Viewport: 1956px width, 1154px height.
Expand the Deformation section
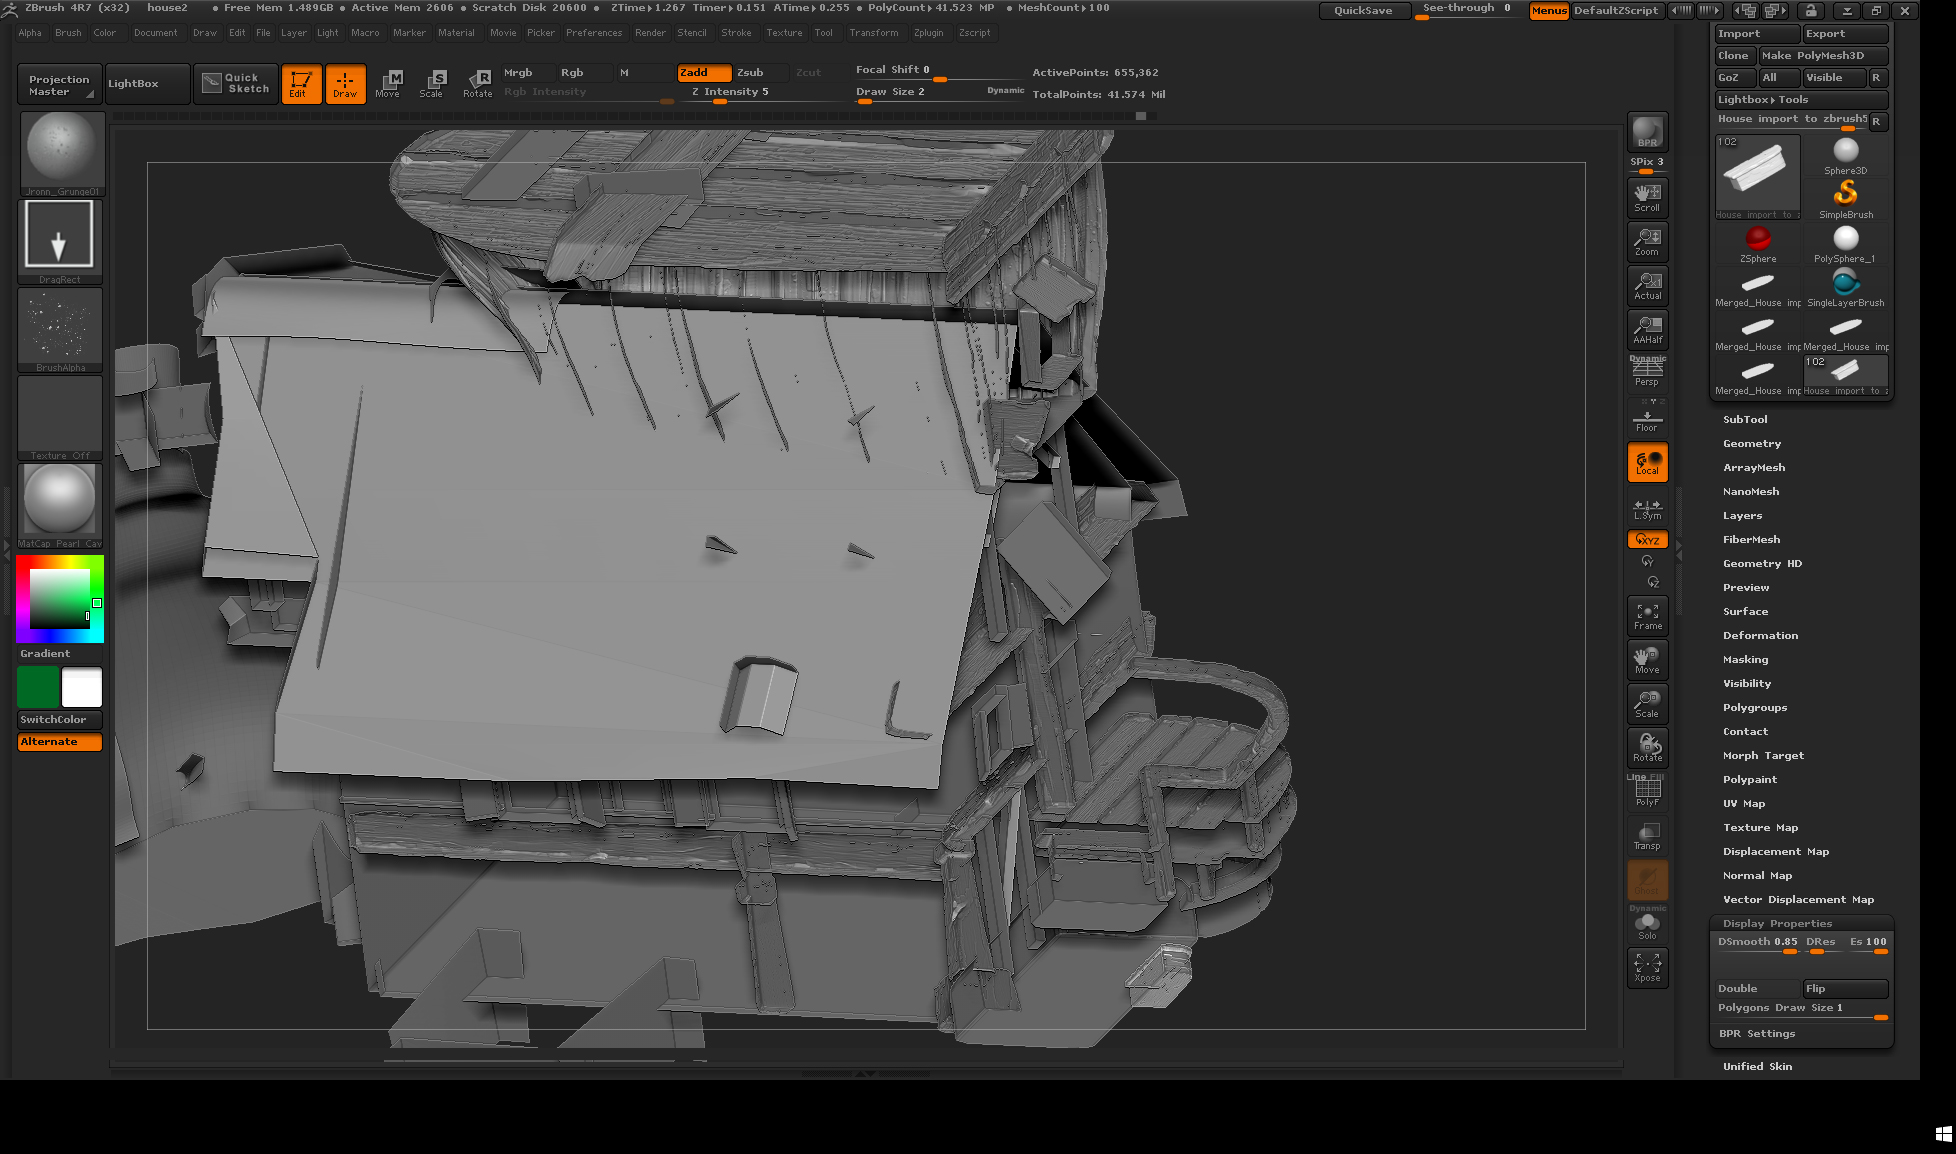click(1760, 635)
